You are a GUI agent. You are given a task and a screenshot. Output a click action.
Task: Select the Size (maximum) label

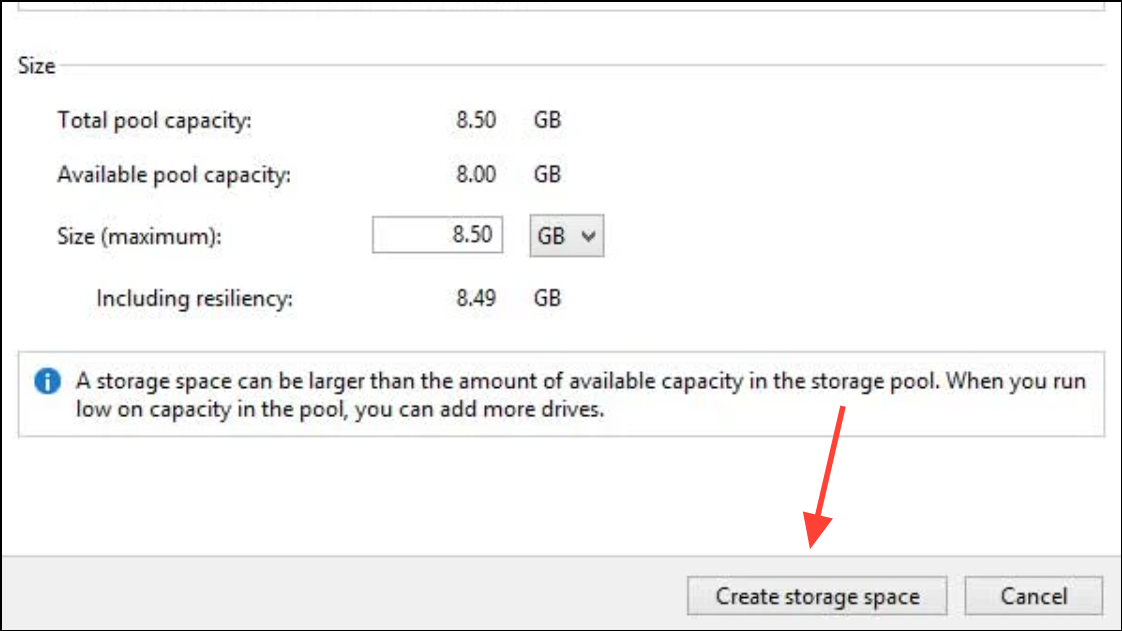click(x=140, y=236)
